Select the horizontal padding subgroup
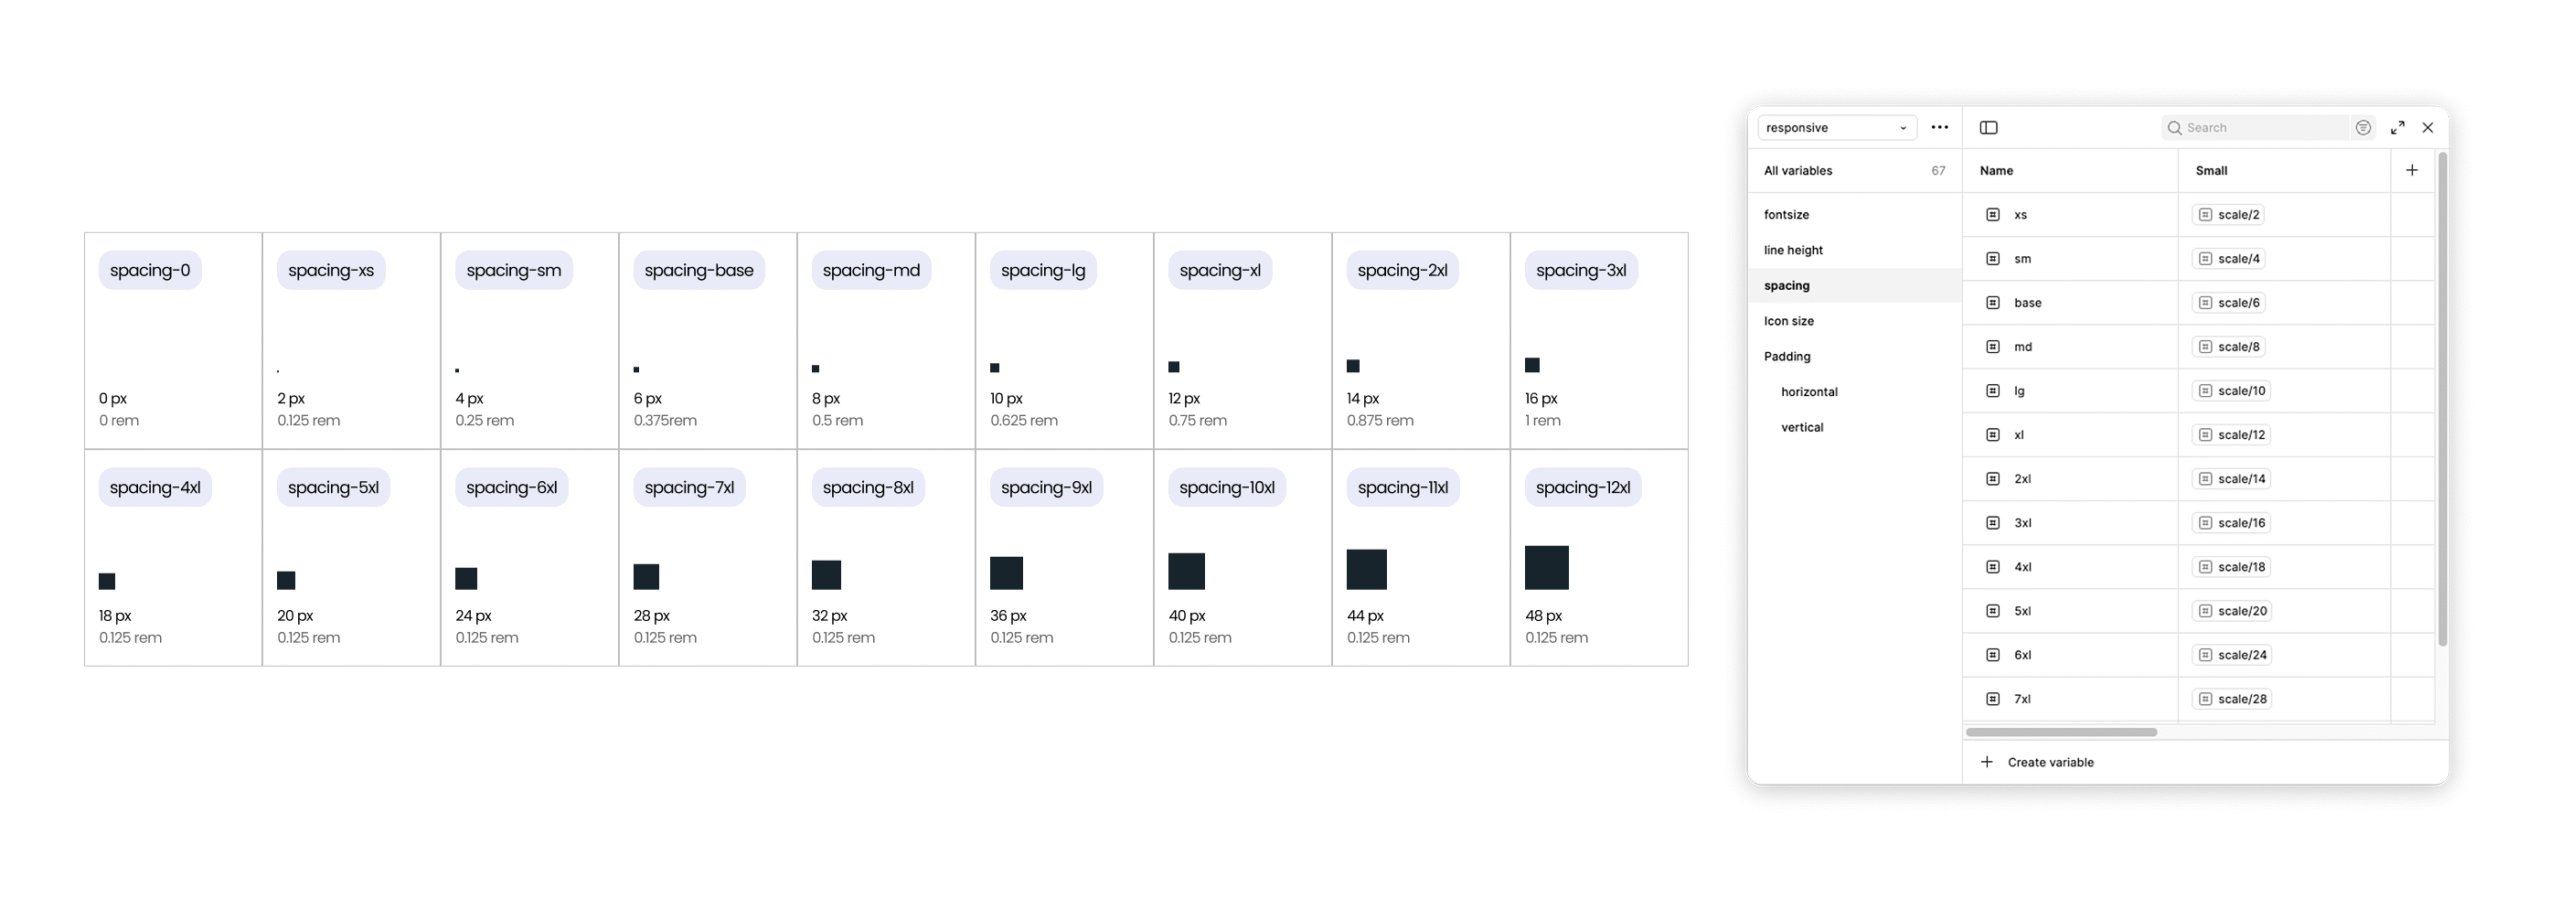The width and height of the screenshot is (2560, 899). pyautogui.click(x=1809, y=392)
